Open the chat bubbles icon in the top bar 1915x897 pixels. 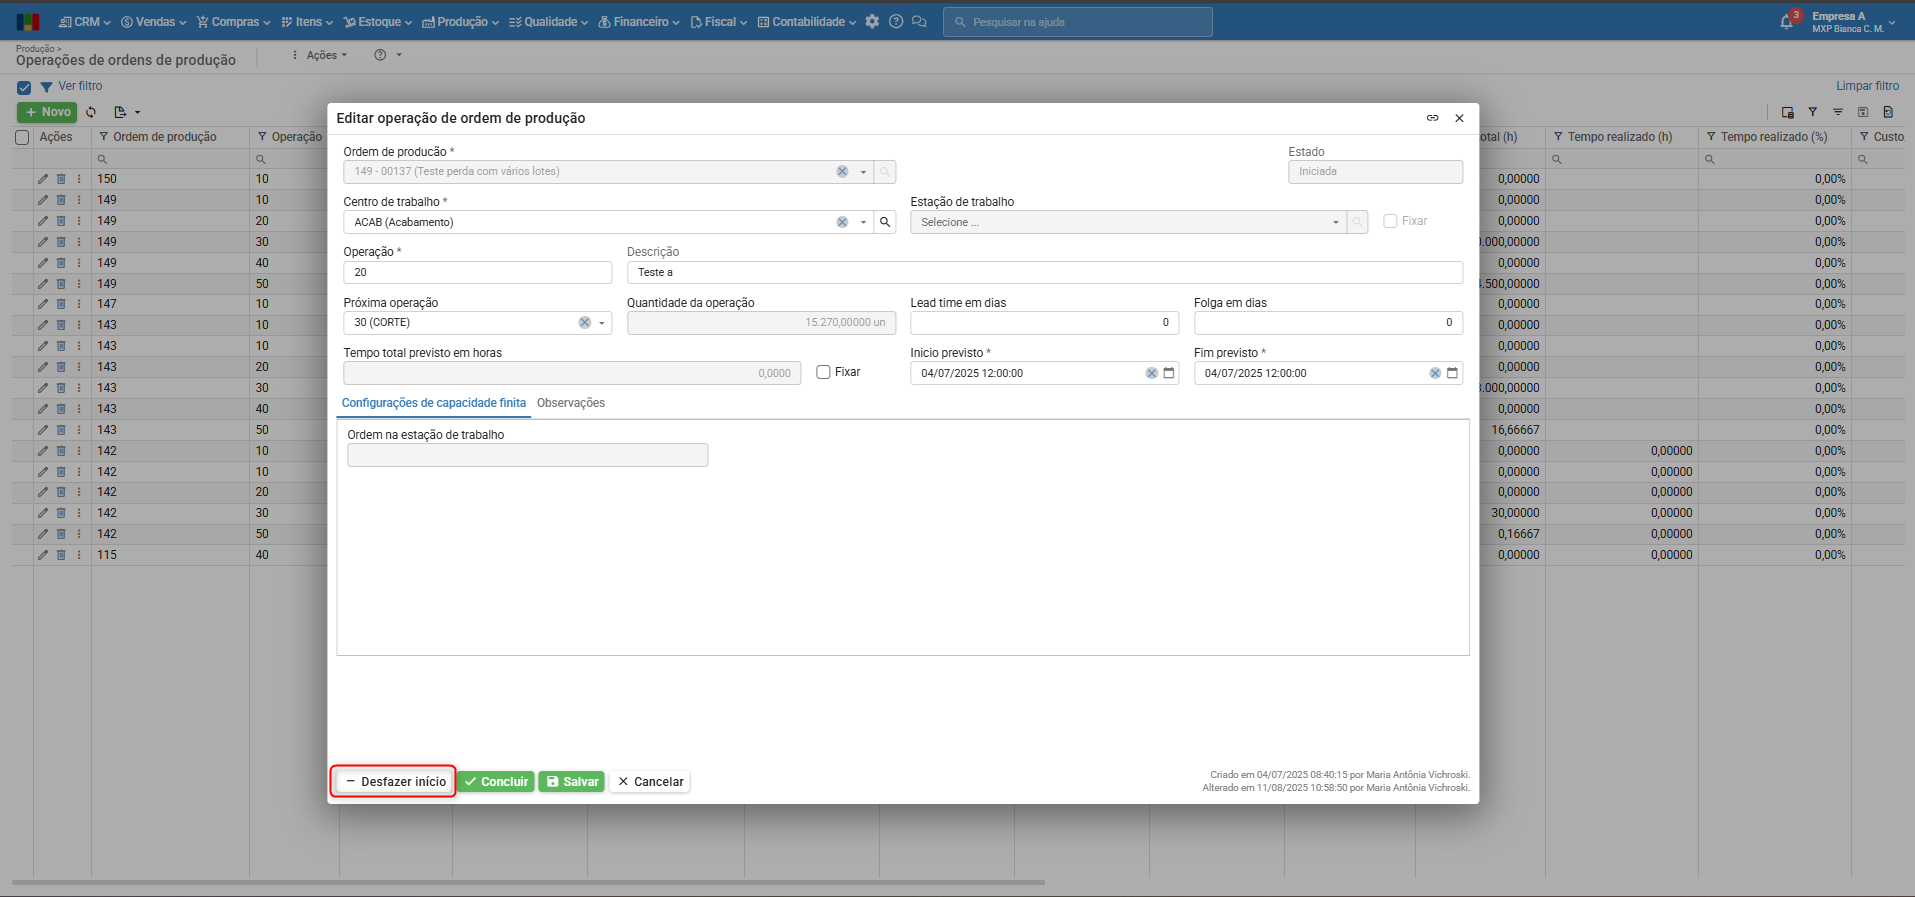(x=920, y=21)
